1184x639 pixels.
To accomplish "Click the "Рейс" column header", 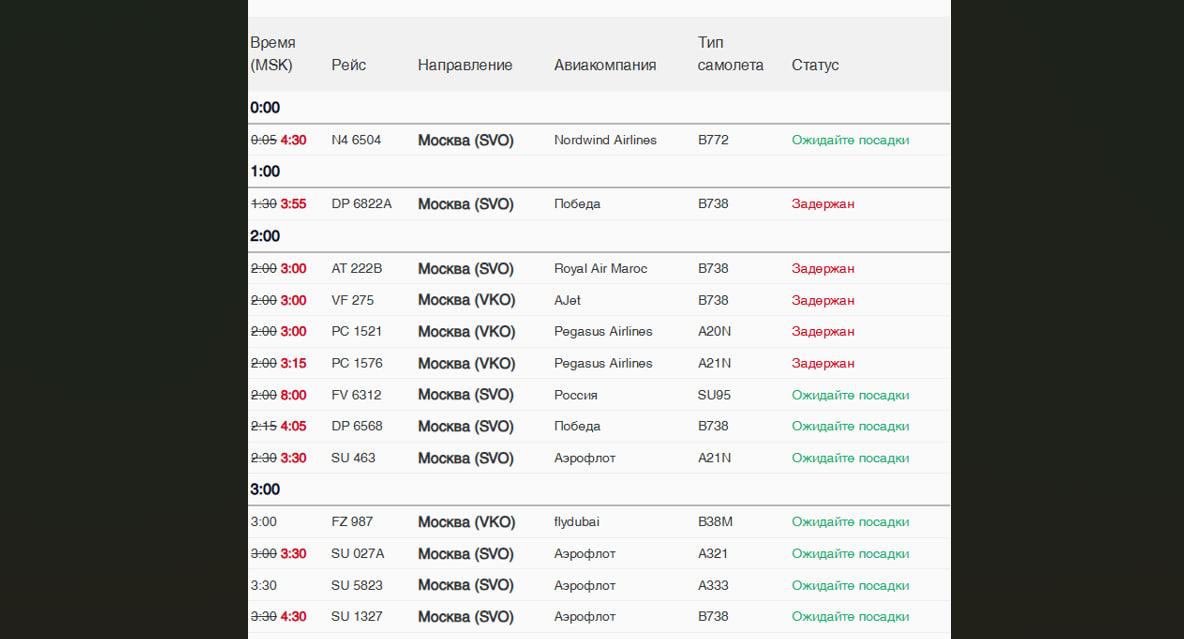I will click(x=348, y=65).
